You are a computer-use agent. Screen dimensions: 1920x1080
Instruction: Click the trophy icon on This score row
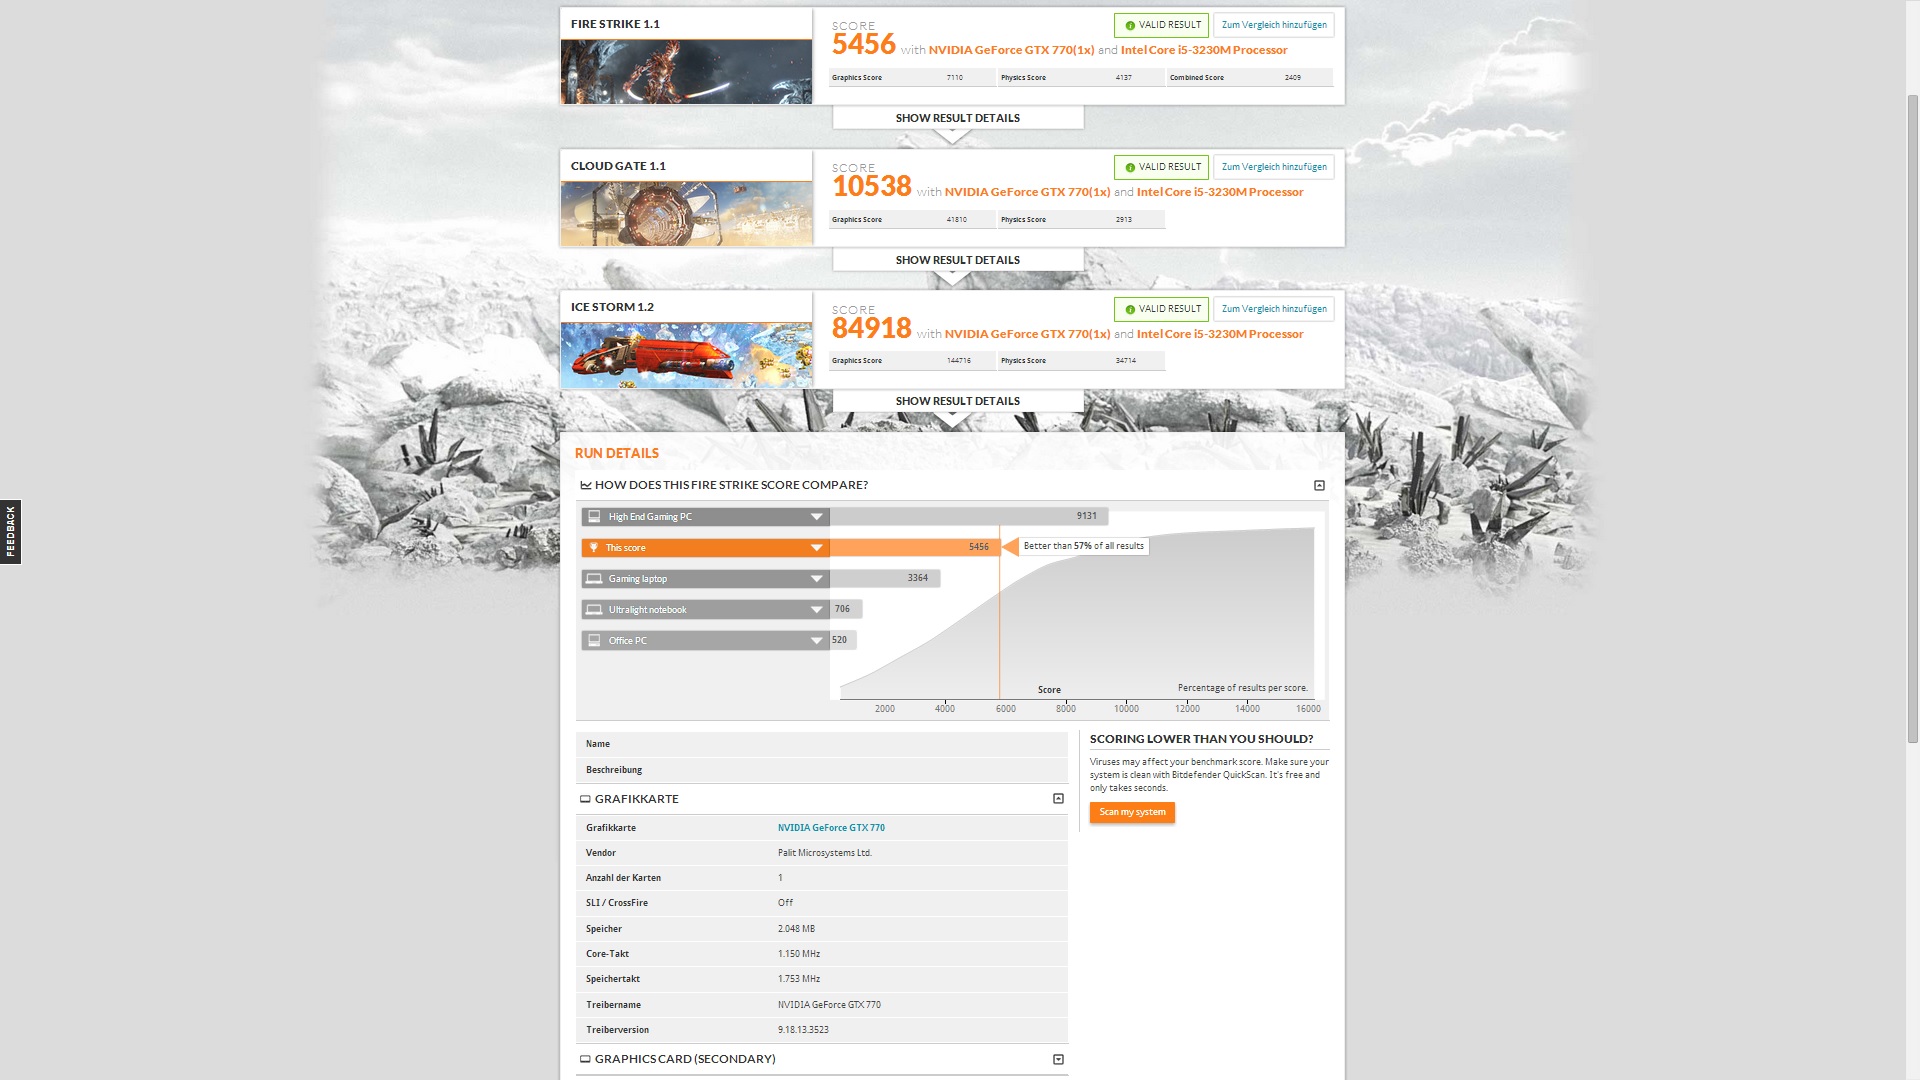(593, 548)
